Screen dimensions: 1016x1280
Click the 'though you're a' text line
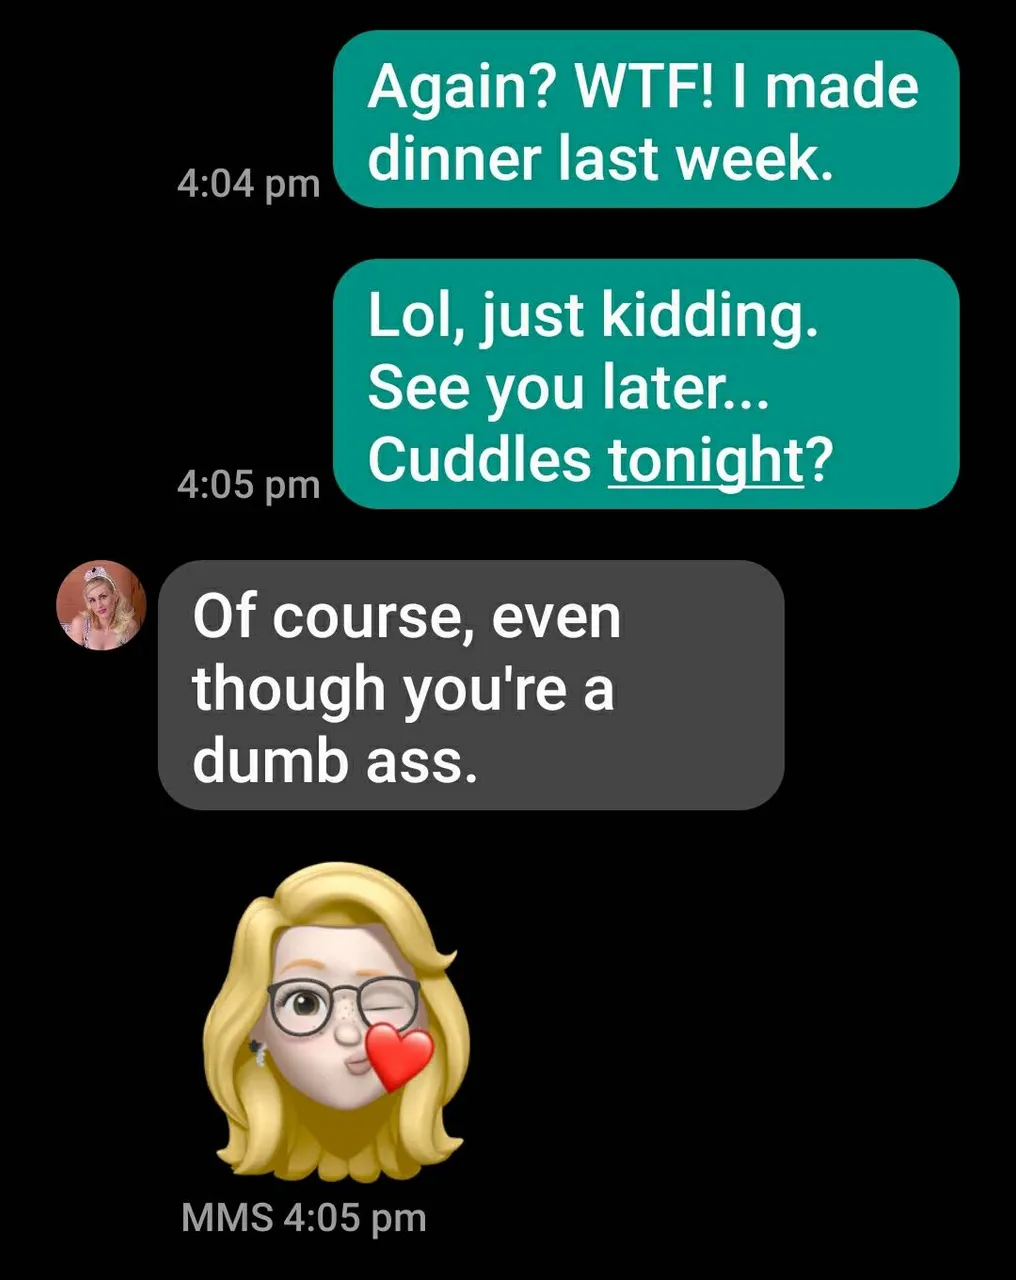[403, 690]
